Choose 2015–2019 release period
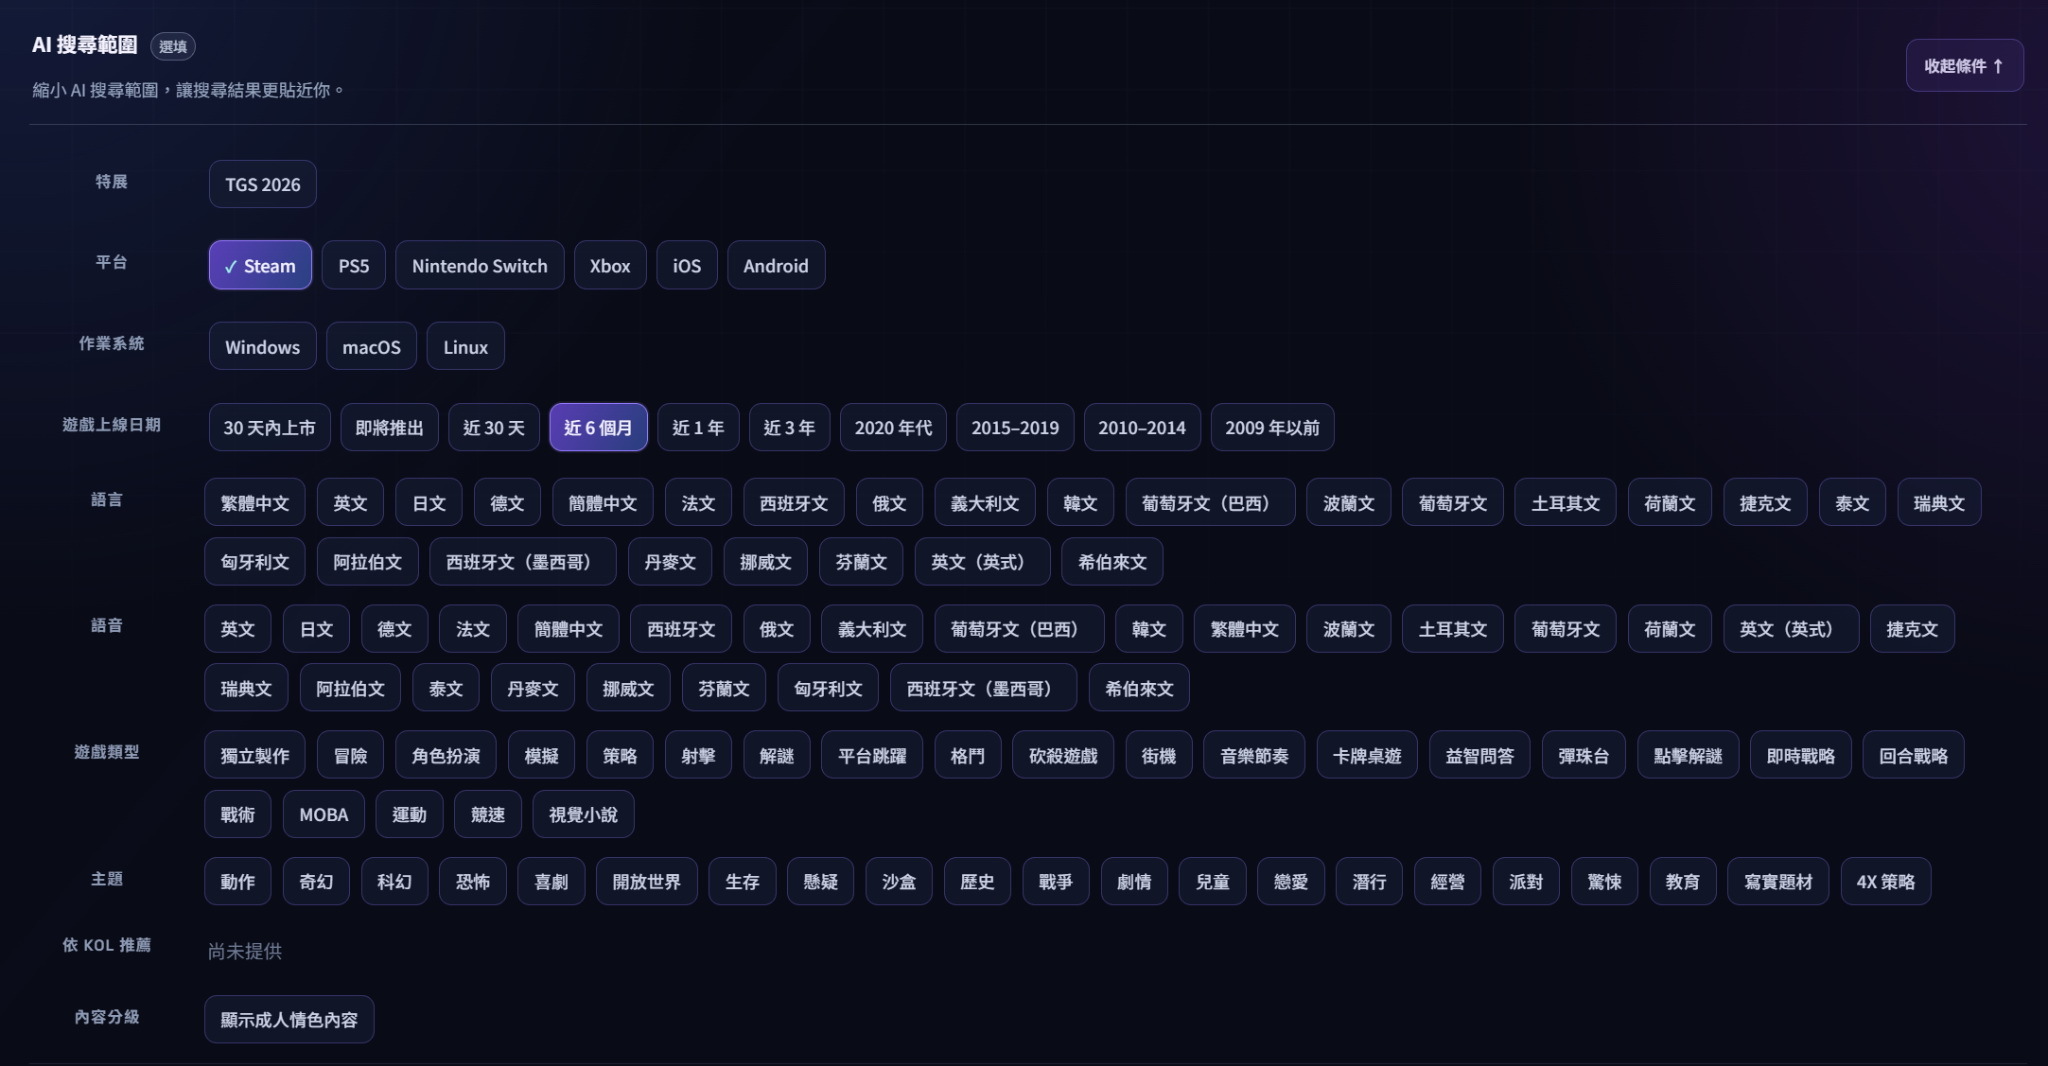The height and width of the screenshot is (1066, 2048). (1015, 427)
